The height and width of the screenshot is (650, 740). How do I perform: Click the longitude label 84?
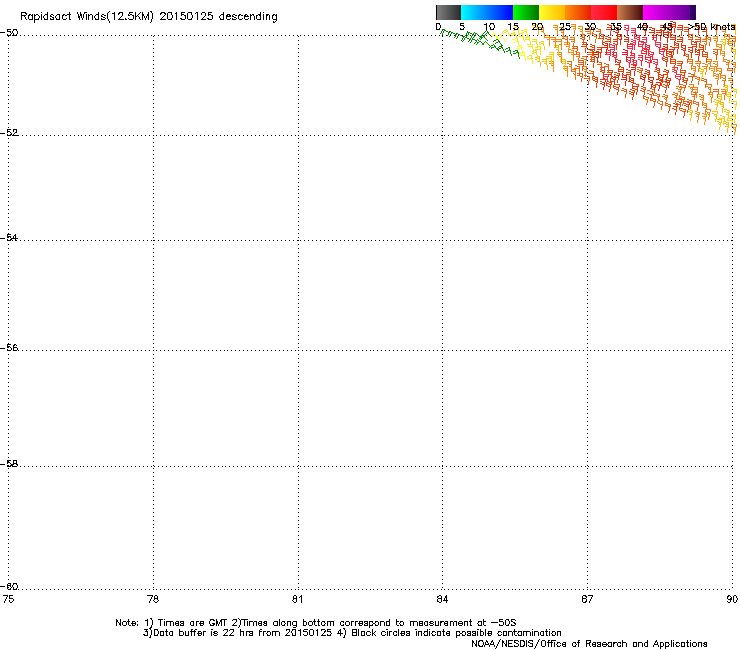pos(442,599)
